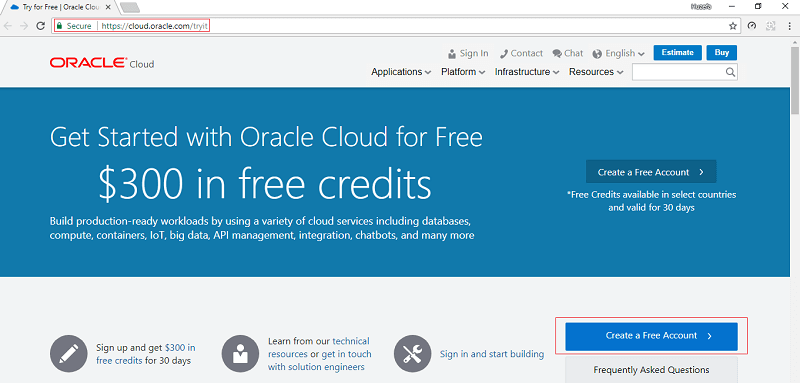Open Frequently Asked Questions
The height and width of the screenshot is (383, 800).
click(652, 370)
